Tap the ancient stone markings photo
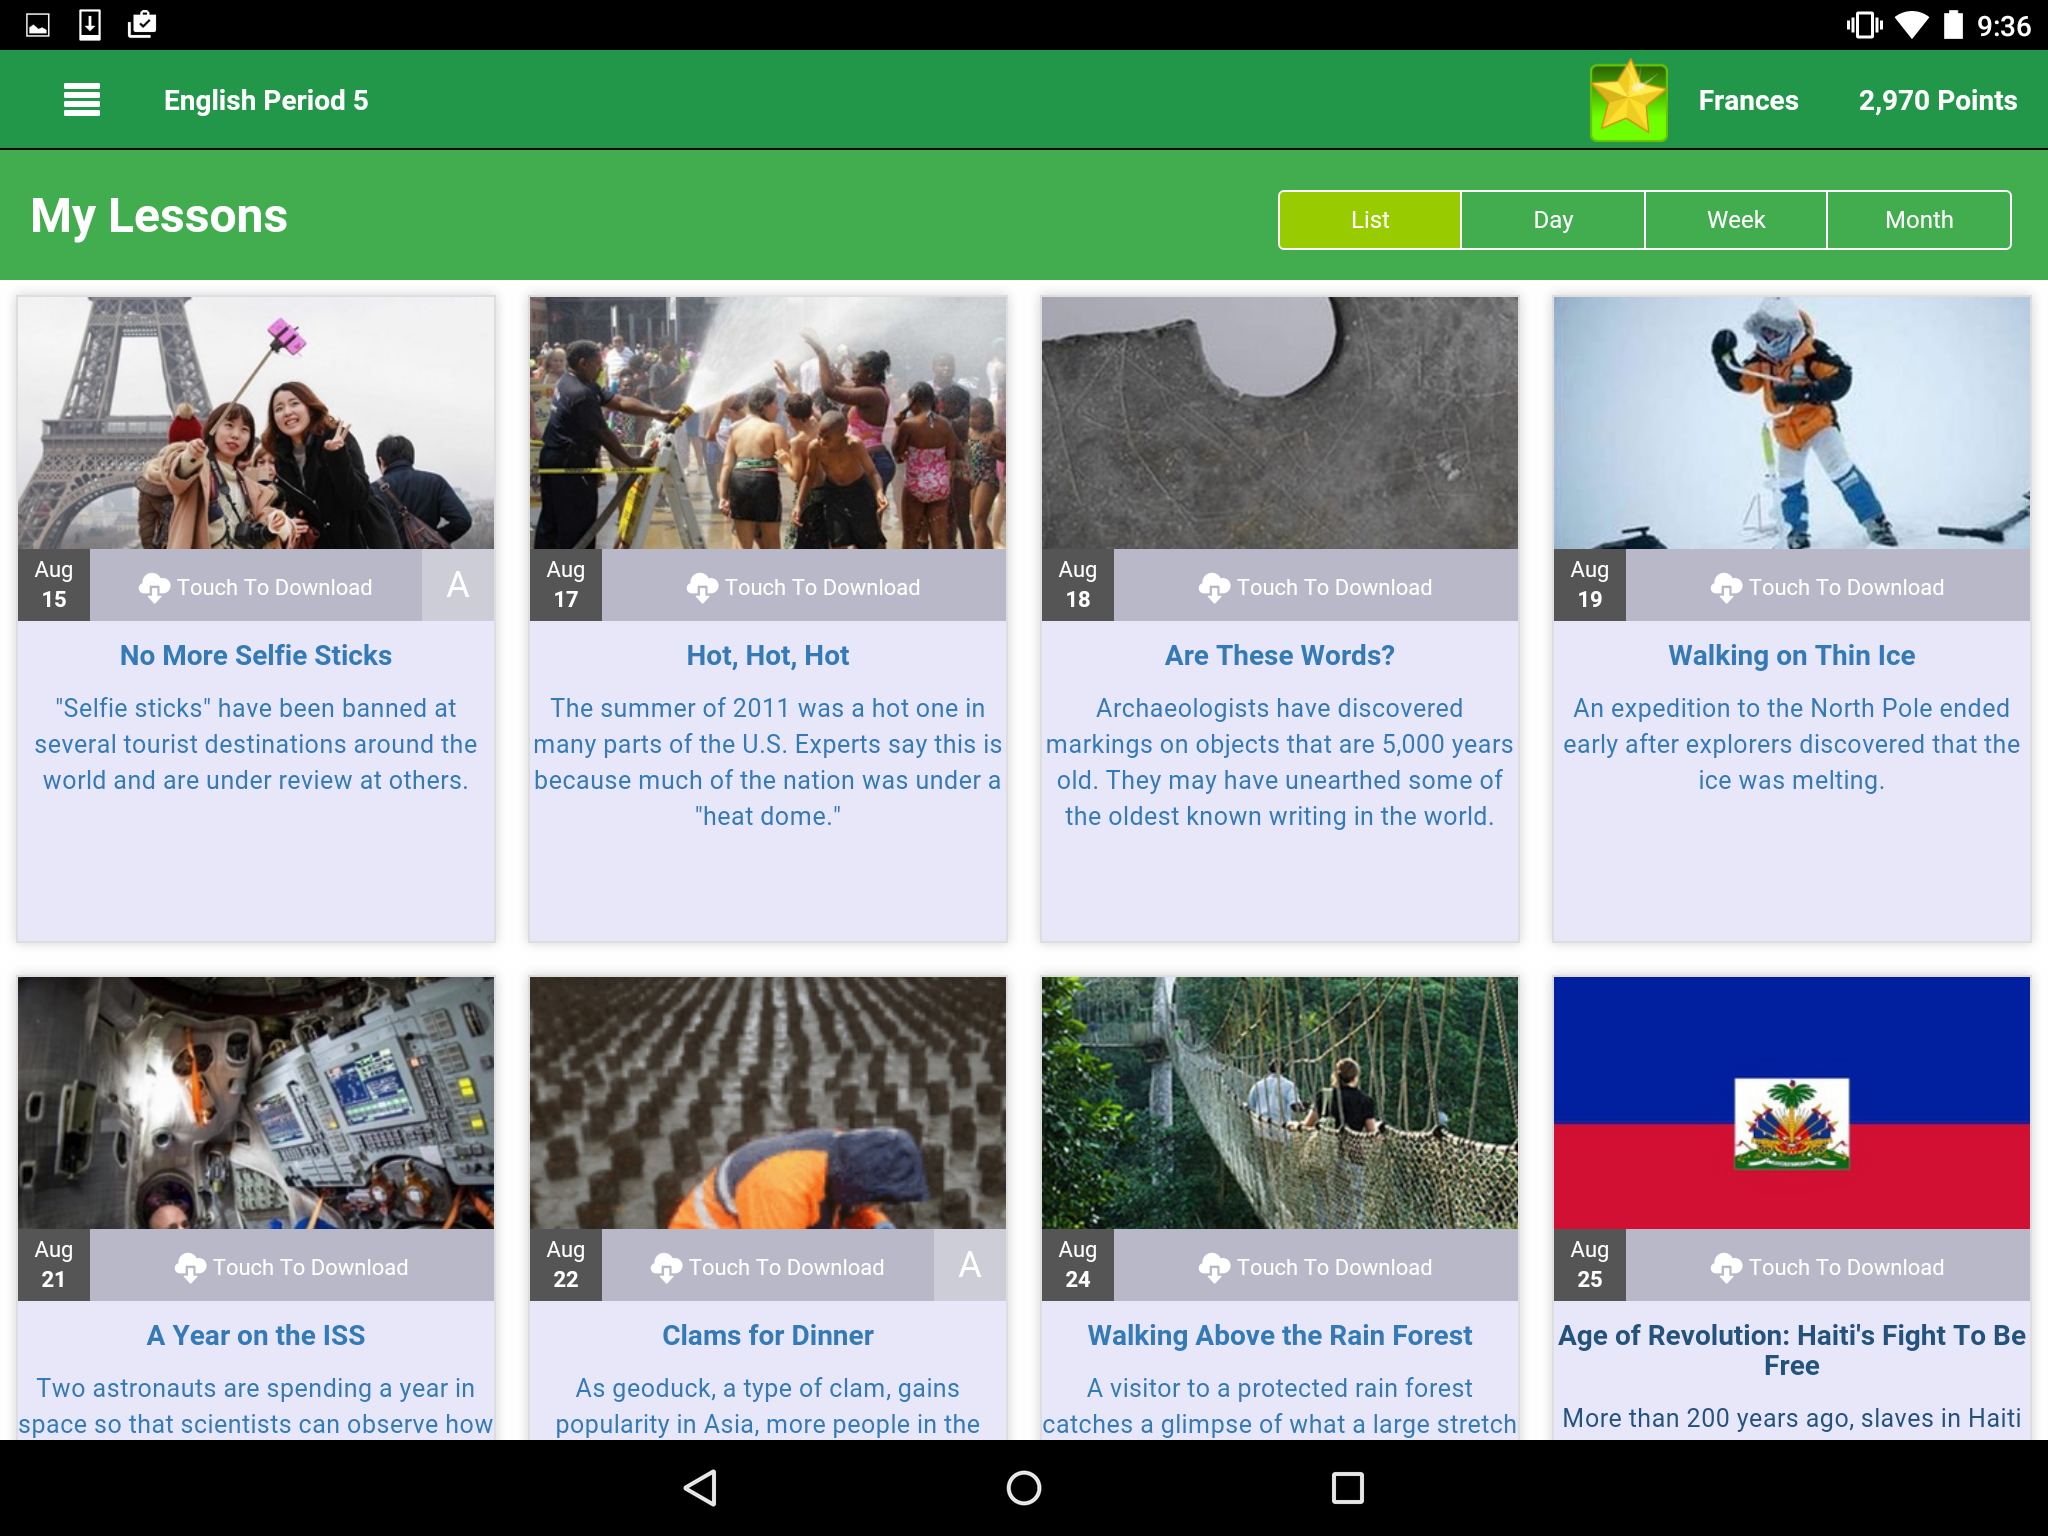Viewport: 2048px width, 1536px height. [1280, 422]
